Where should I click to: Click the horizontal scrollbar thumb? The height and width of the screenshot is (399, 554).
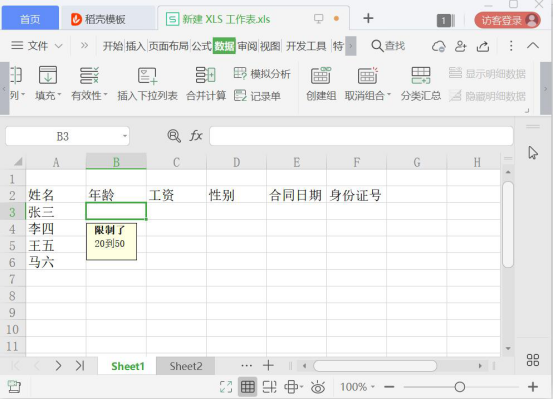375,366
